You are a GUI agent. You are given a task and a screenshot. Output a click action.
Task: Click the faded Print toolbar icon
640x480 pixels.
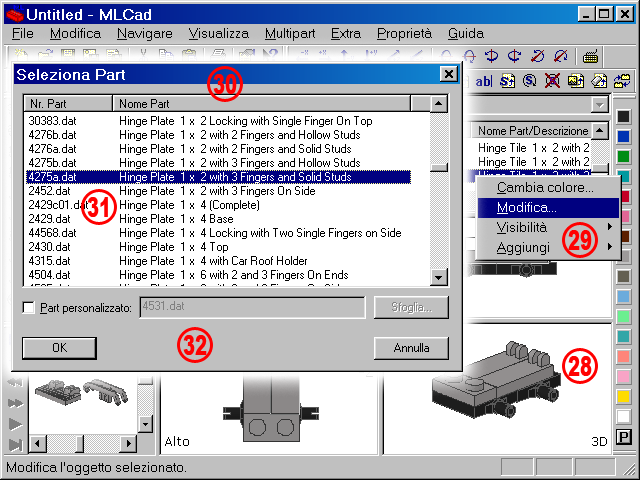(218, 55)
